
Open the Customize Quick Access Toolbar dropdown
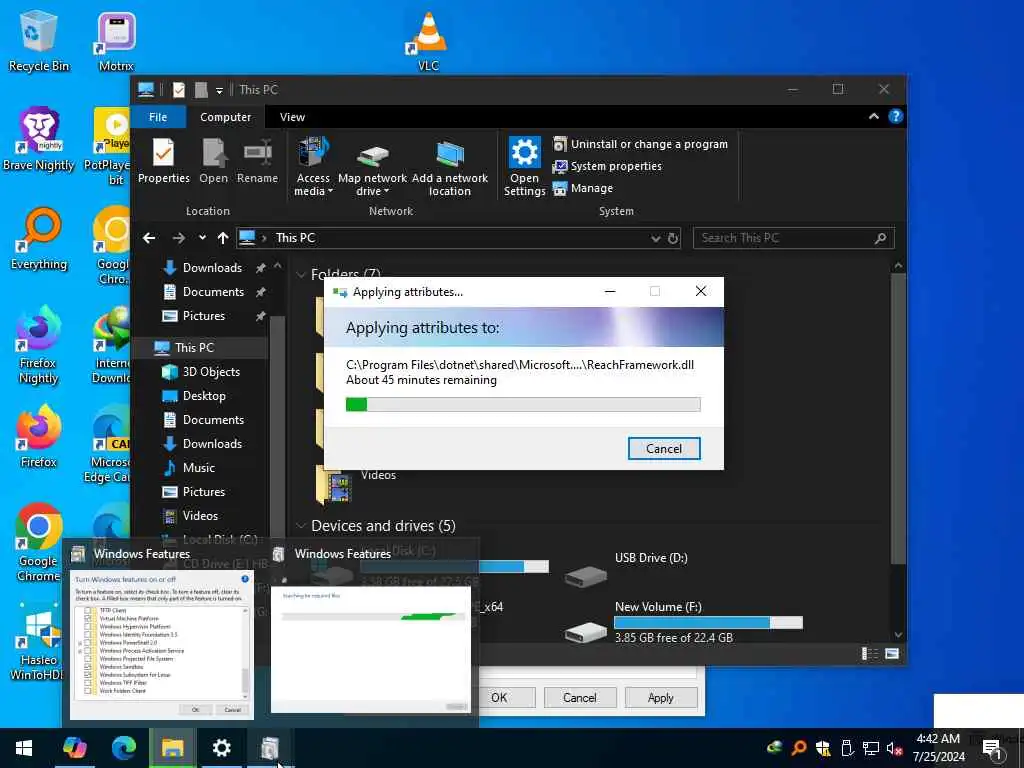219,90
